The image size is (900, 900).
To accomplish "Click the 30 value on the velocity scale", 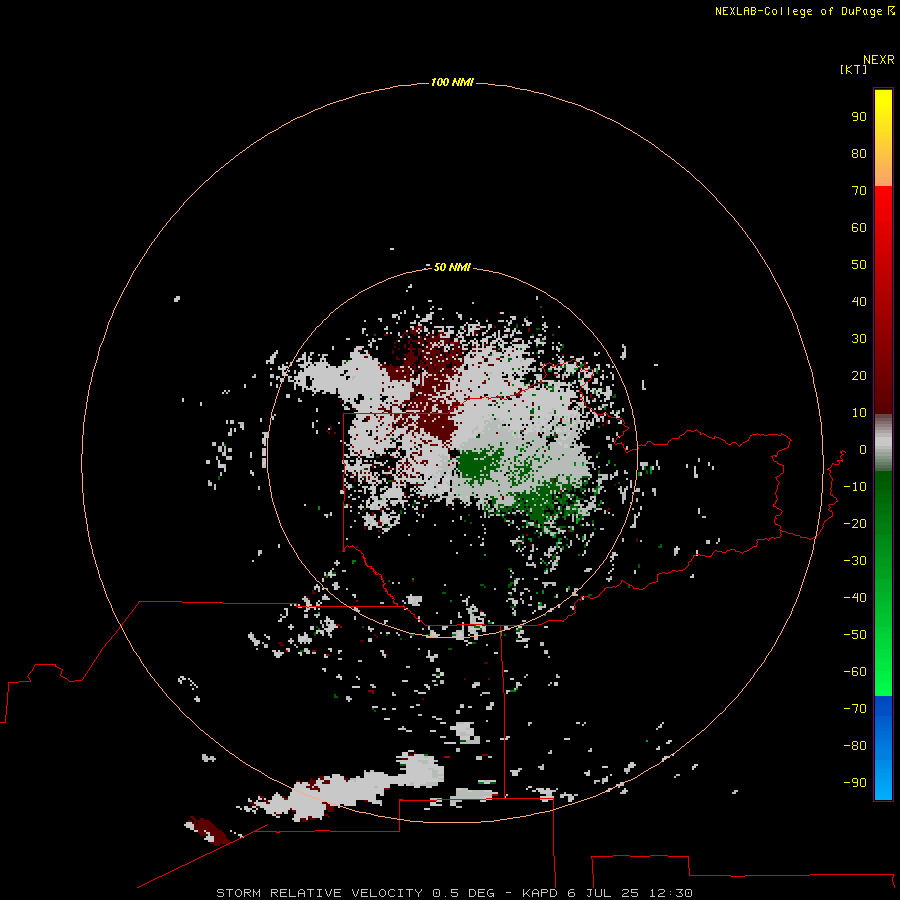I will pyautogui.click(x=859, y=339).
